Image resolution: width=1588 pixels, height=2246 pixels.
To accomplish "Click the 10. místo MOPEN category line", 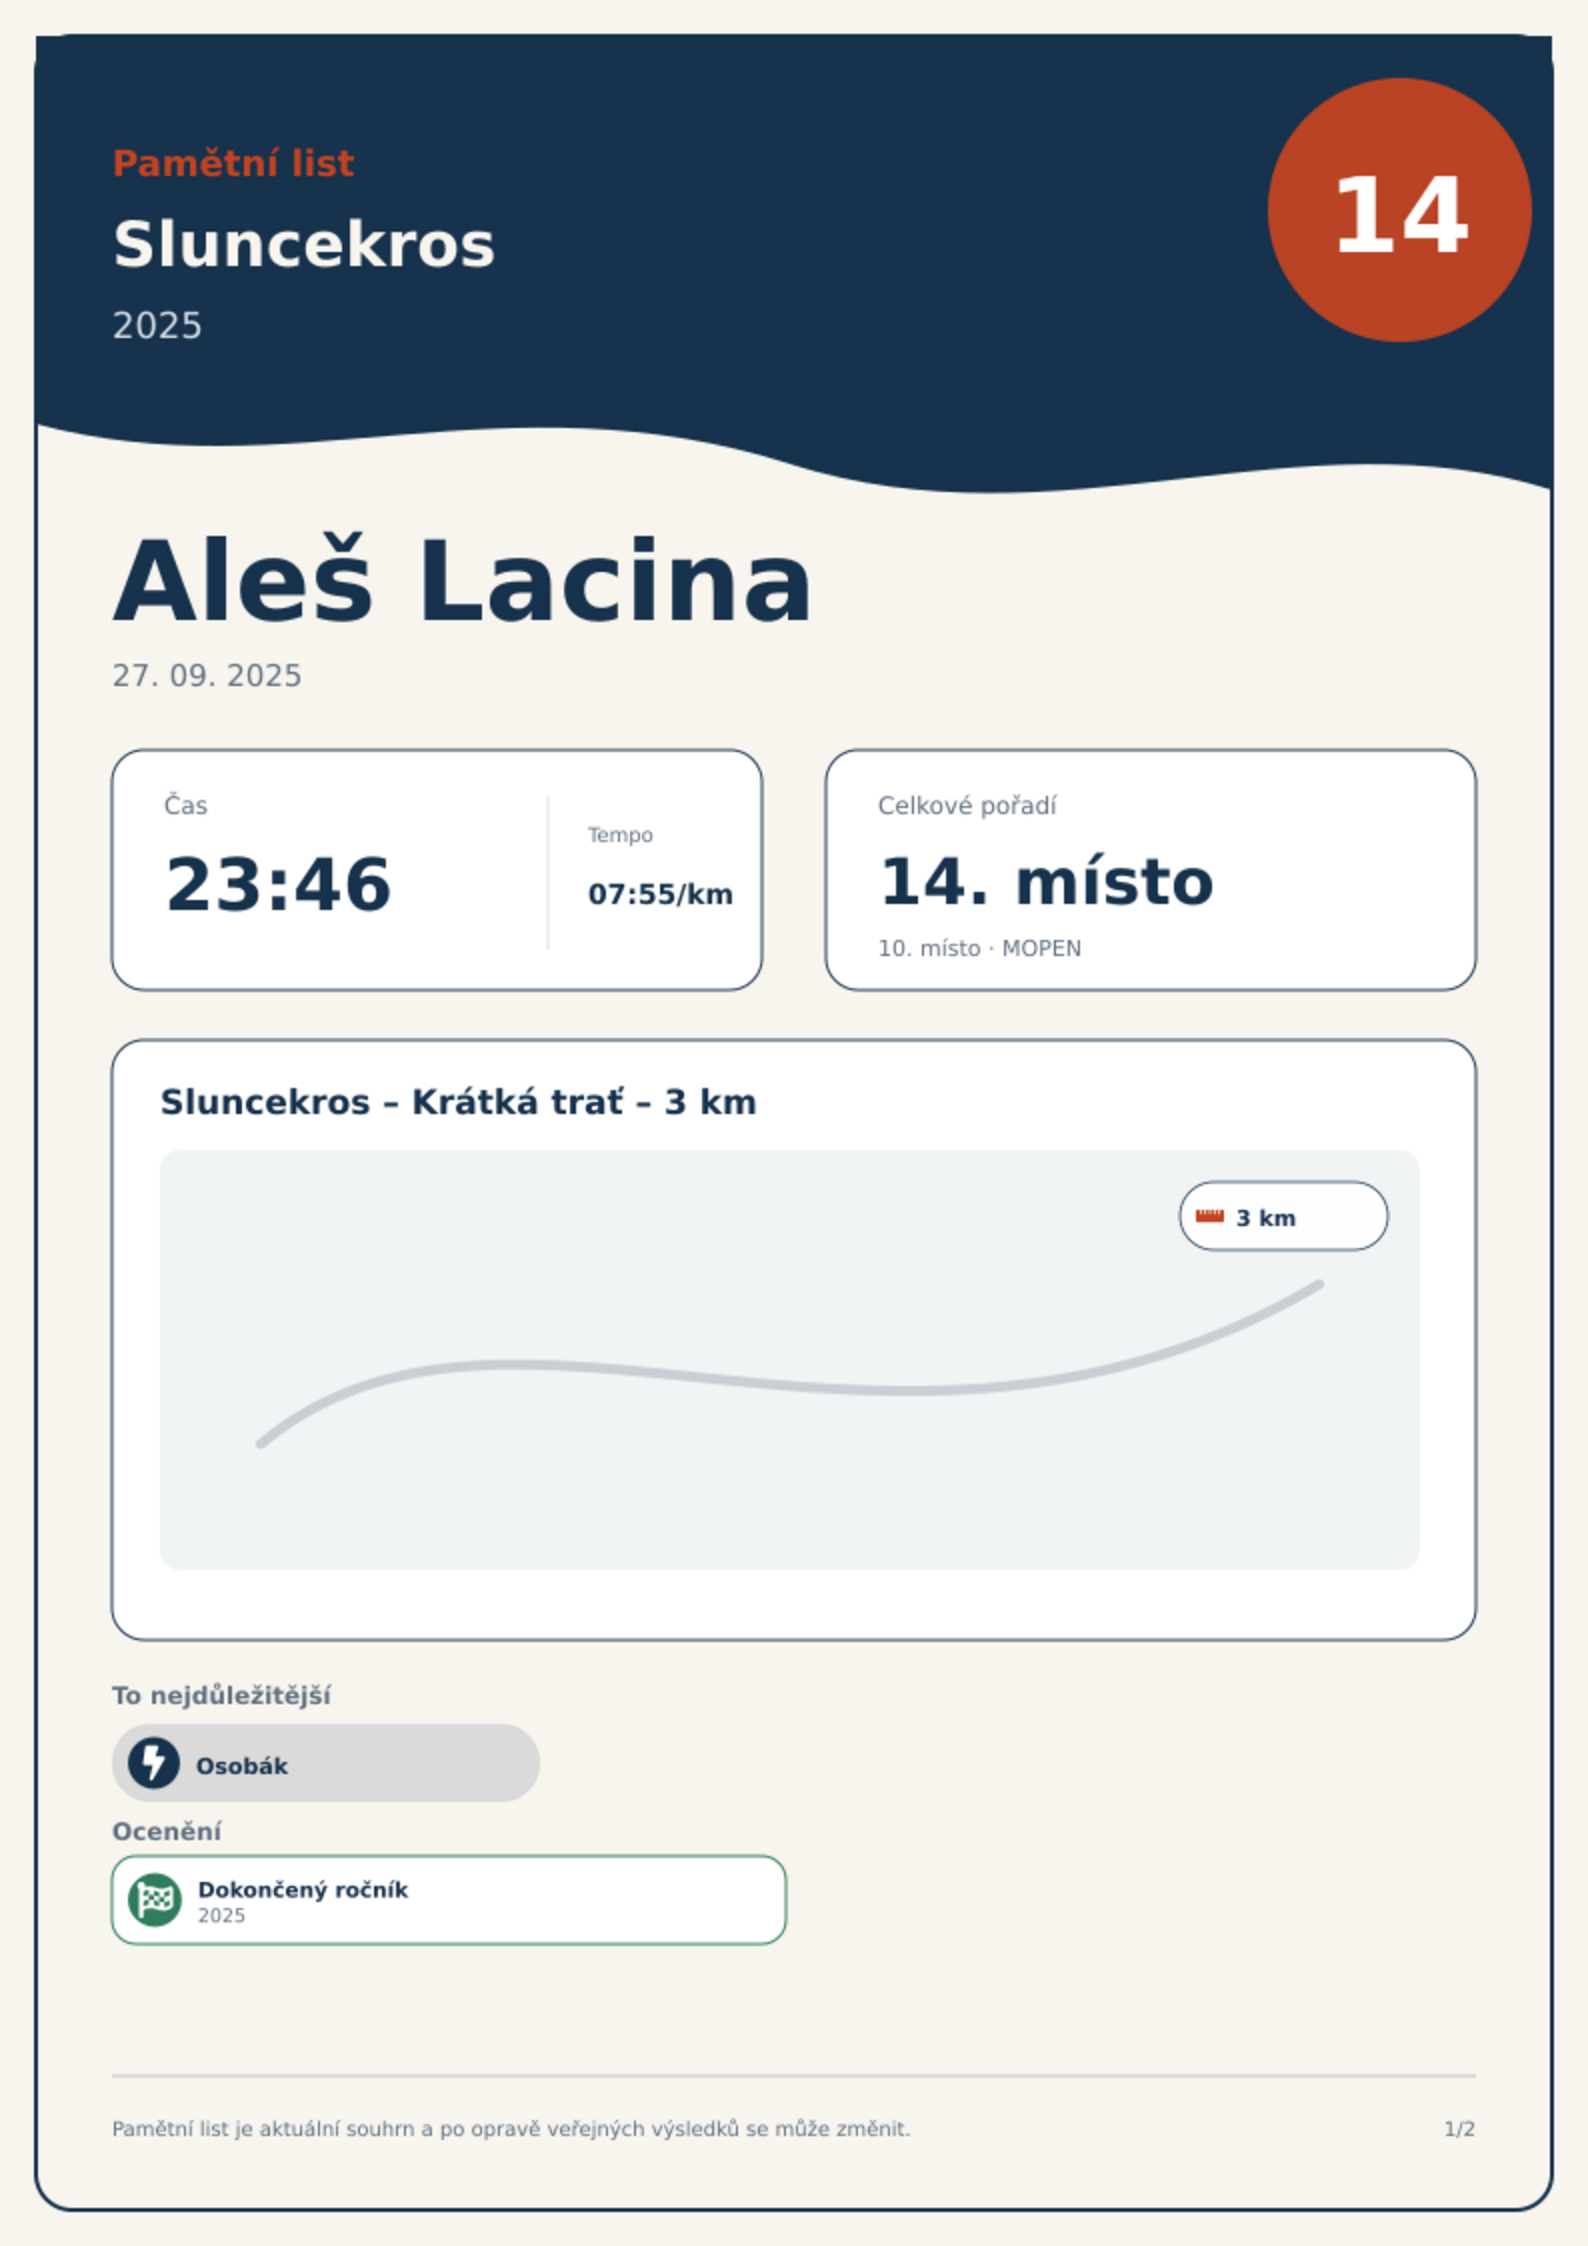I will click(x=979, y=948).
